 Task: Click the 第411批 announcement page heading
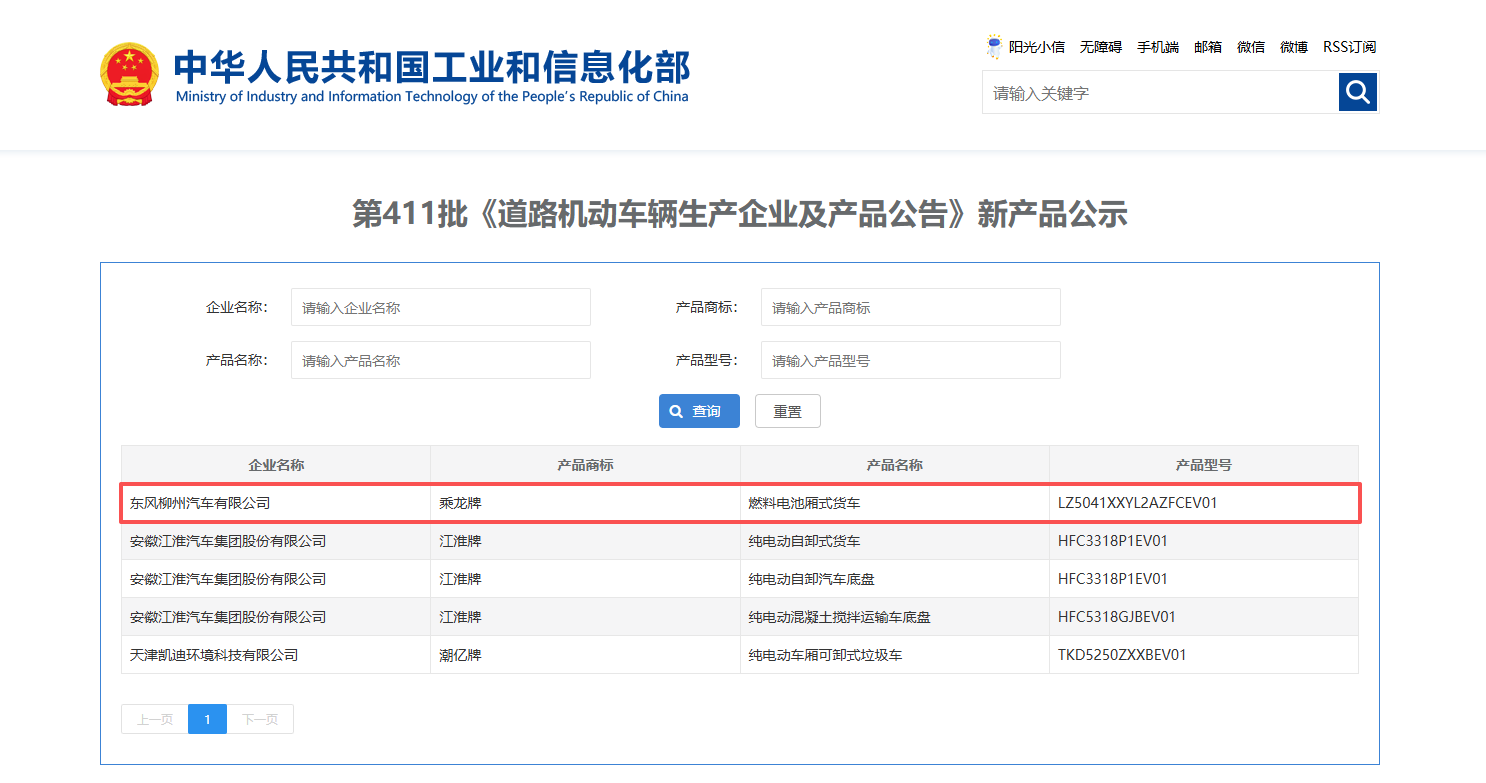click(x=740, y=214)
